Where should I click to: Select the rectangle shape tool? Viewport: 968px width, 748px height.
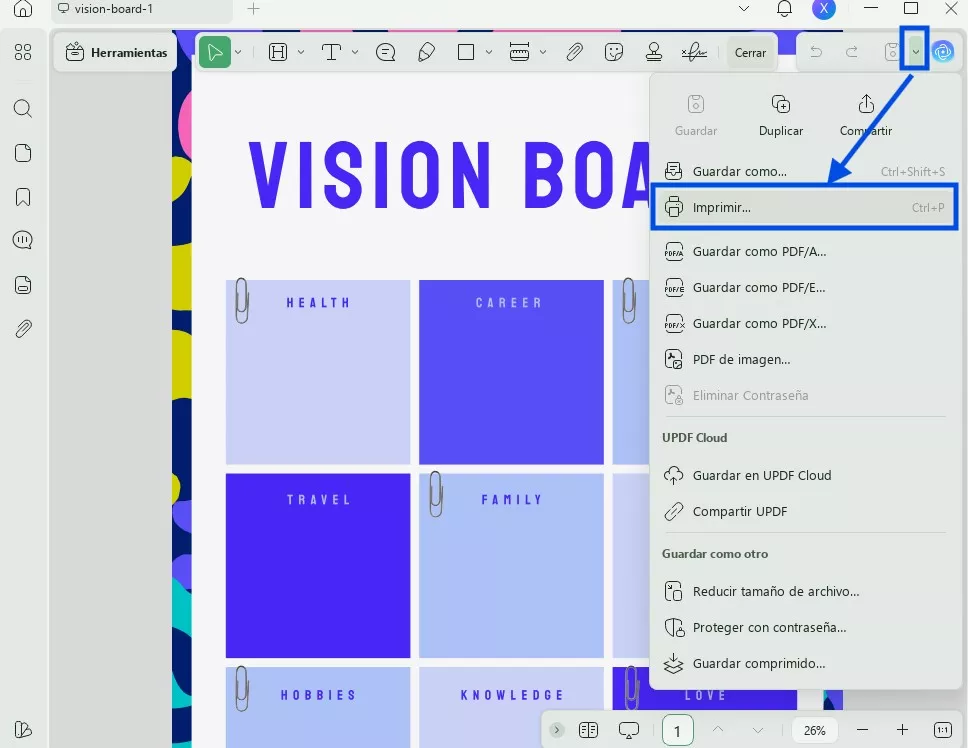(466, 52)
